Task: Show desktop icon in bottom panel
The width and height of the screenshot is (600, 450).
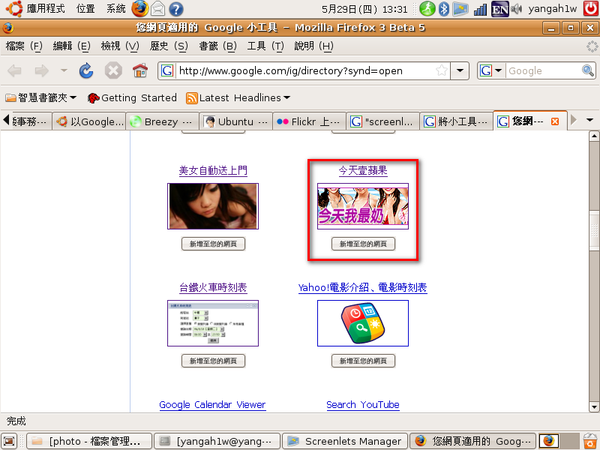Action: point(9,441)
